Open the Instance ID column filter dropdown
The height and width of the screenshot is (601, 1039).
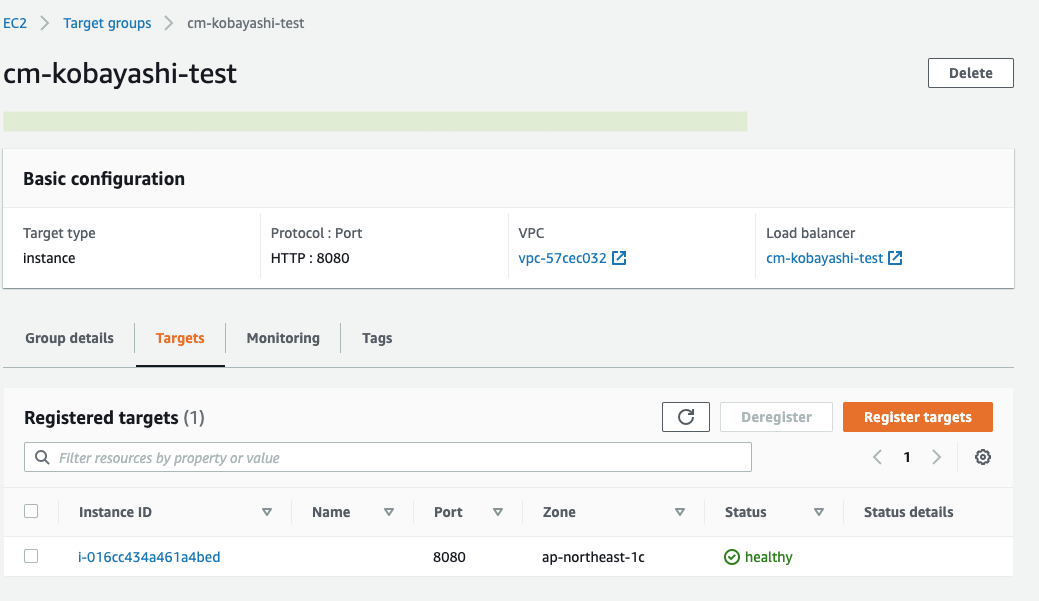pyautogui.click(x=267, y=511)
